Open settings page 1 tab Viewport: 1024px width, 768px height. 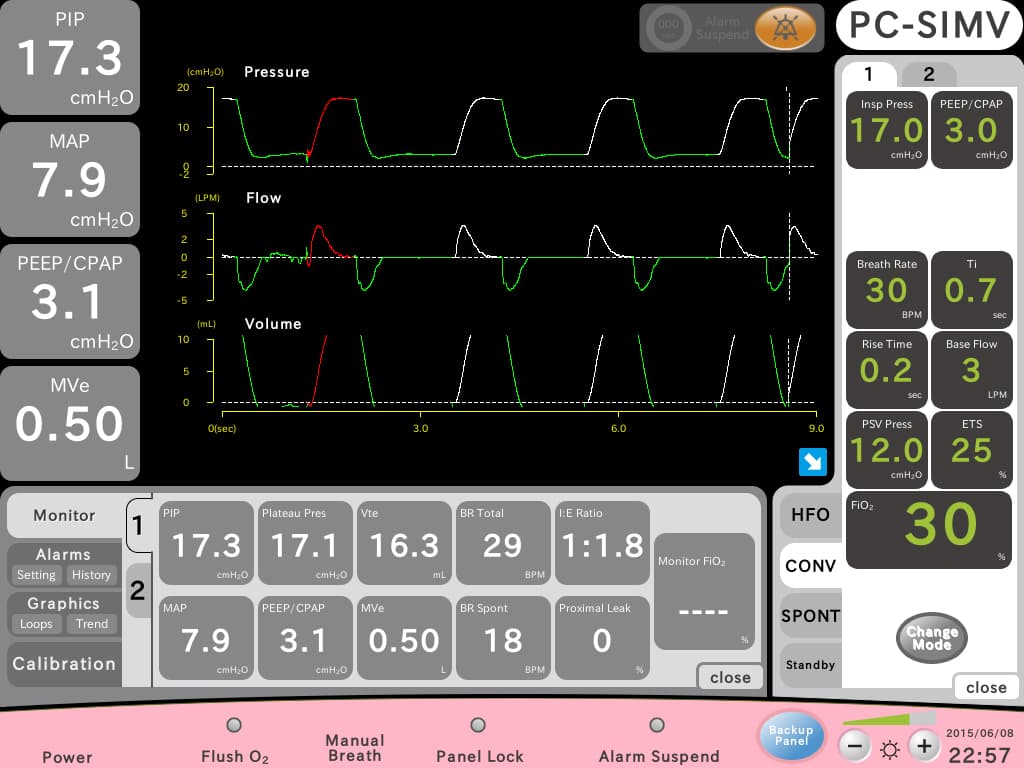[869, 74]
